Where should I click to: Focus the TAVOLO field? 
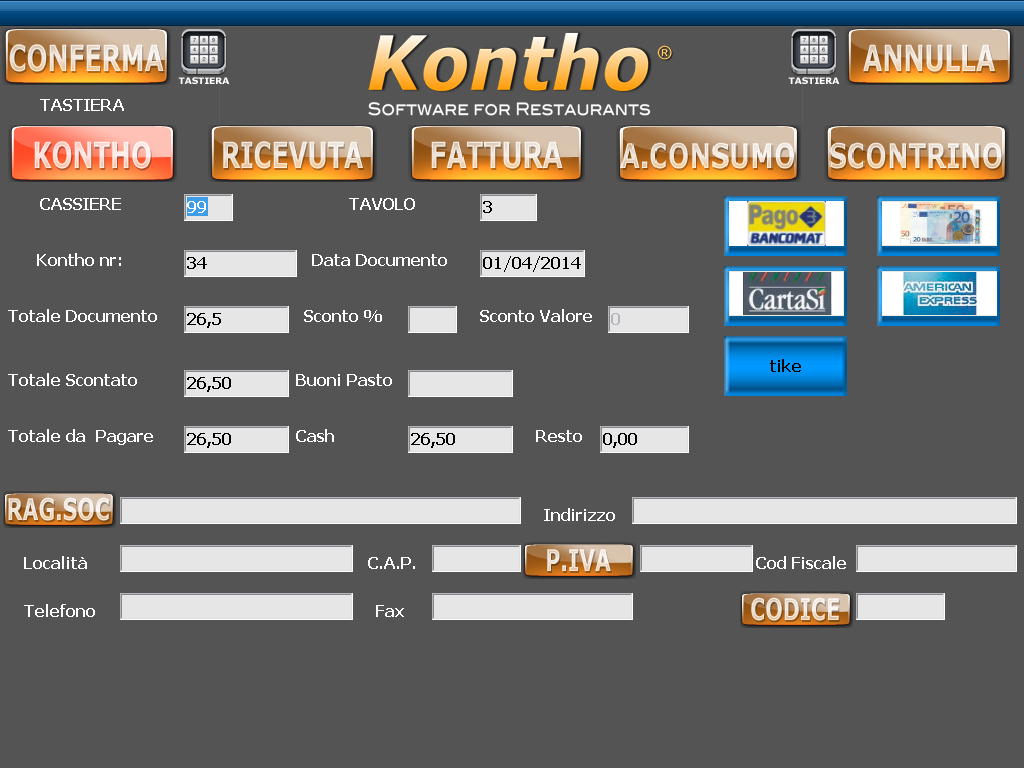point(508,208)
